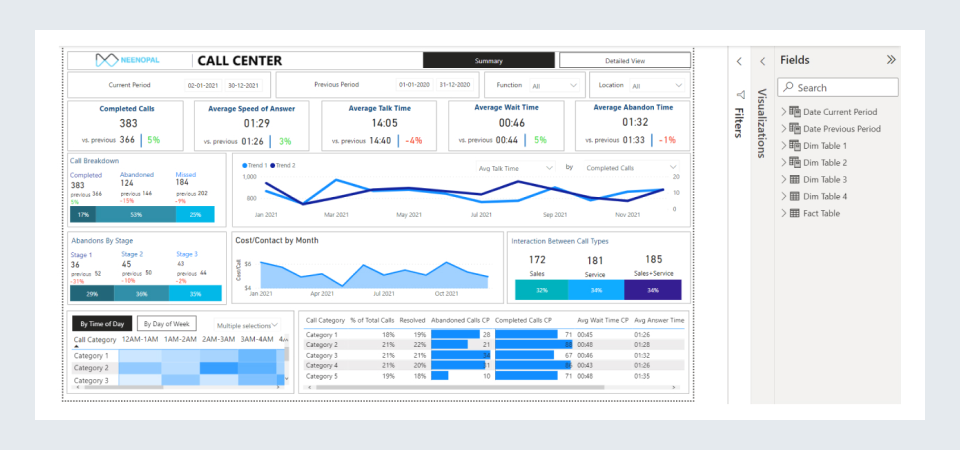Select By Time of Day view
The height and width of the screenshot is (450, 960).
coord(102,324)
